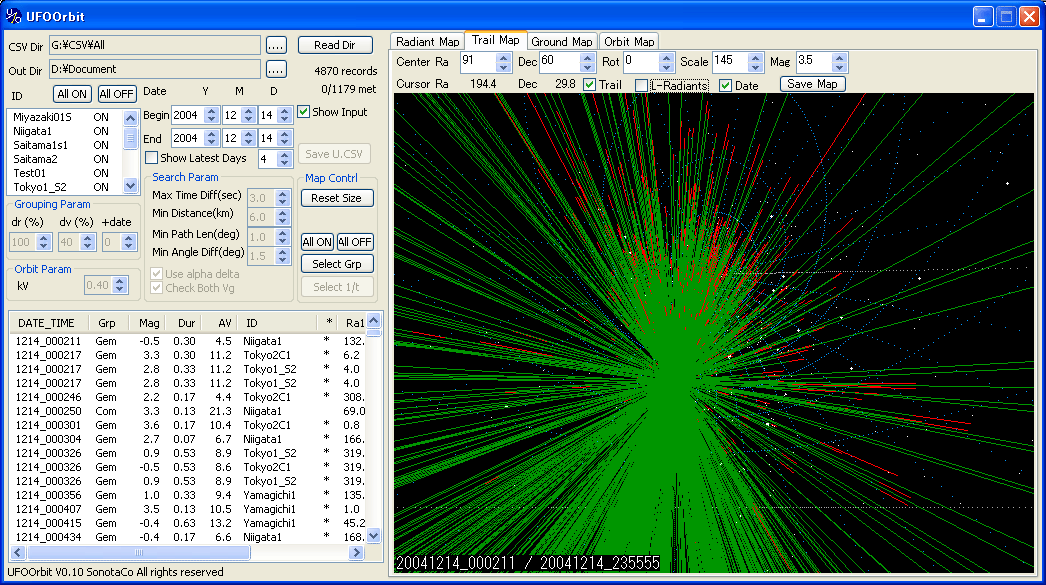Decrease the Scale spinner value
Viewport: 1046px width, 585px height.
757,67
